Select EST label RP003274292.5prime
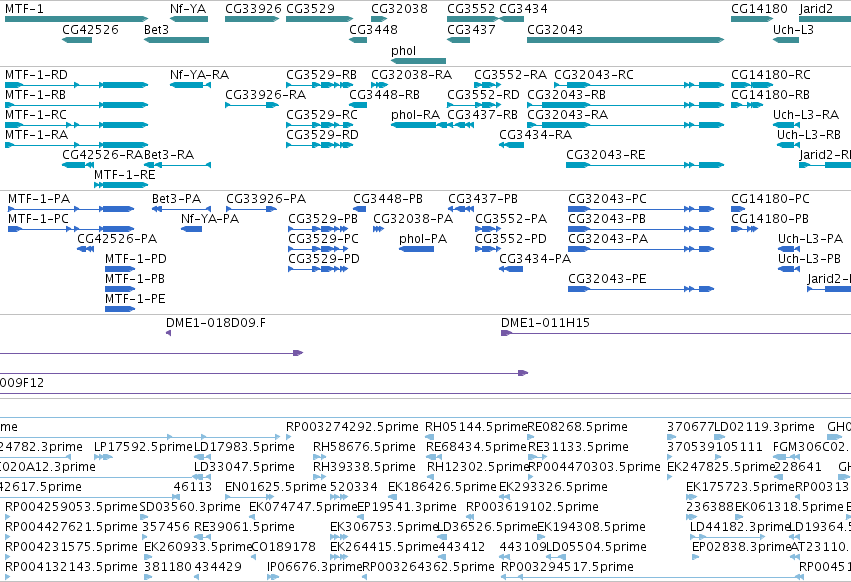Image resolution: width=851 pixels, height=582 pixels. [x=352, y=427]
